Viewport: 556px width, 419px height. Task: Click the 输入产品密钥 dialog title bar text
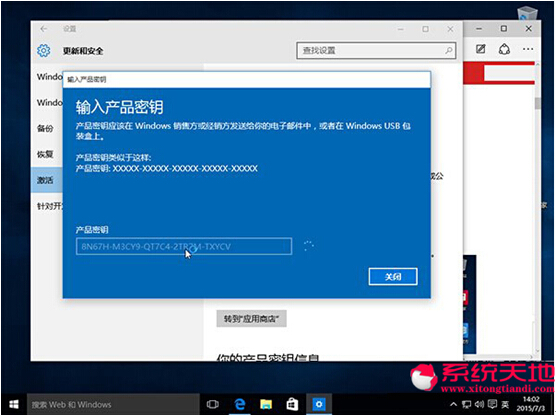click(87, 79)
